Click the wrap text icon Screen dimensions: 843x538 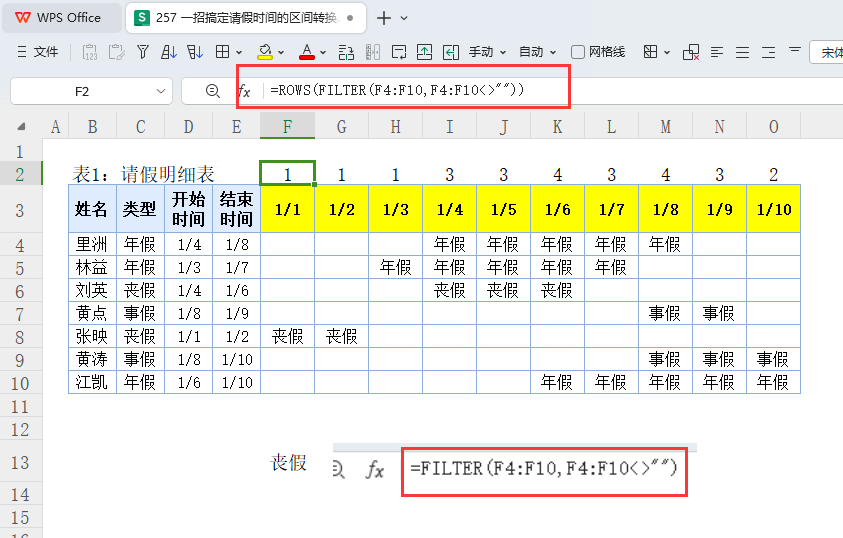(399, 52)
